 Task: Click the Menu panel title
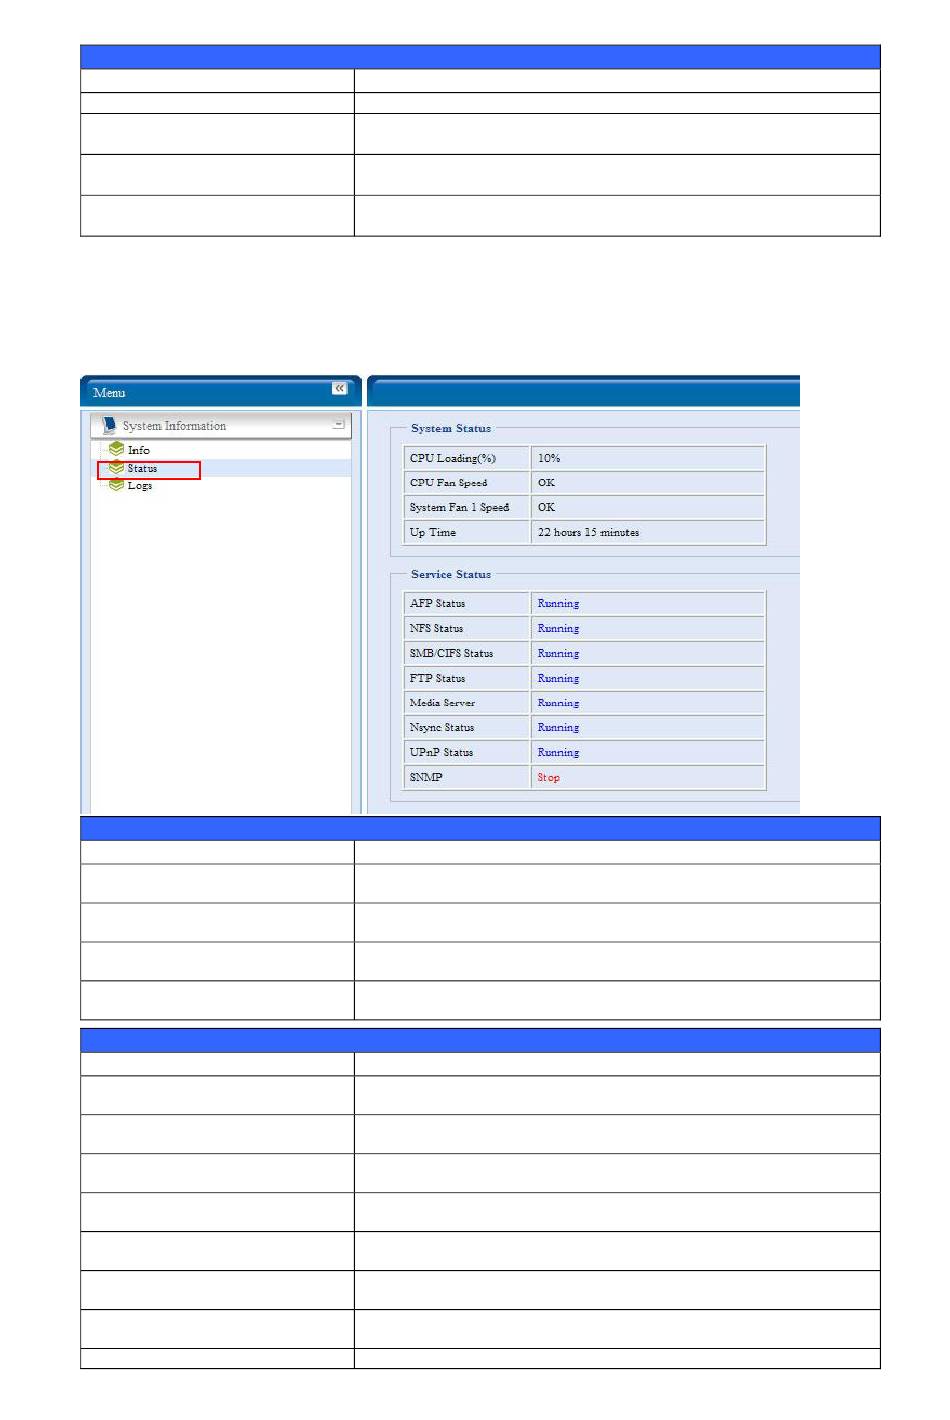(x=109, y=393)
